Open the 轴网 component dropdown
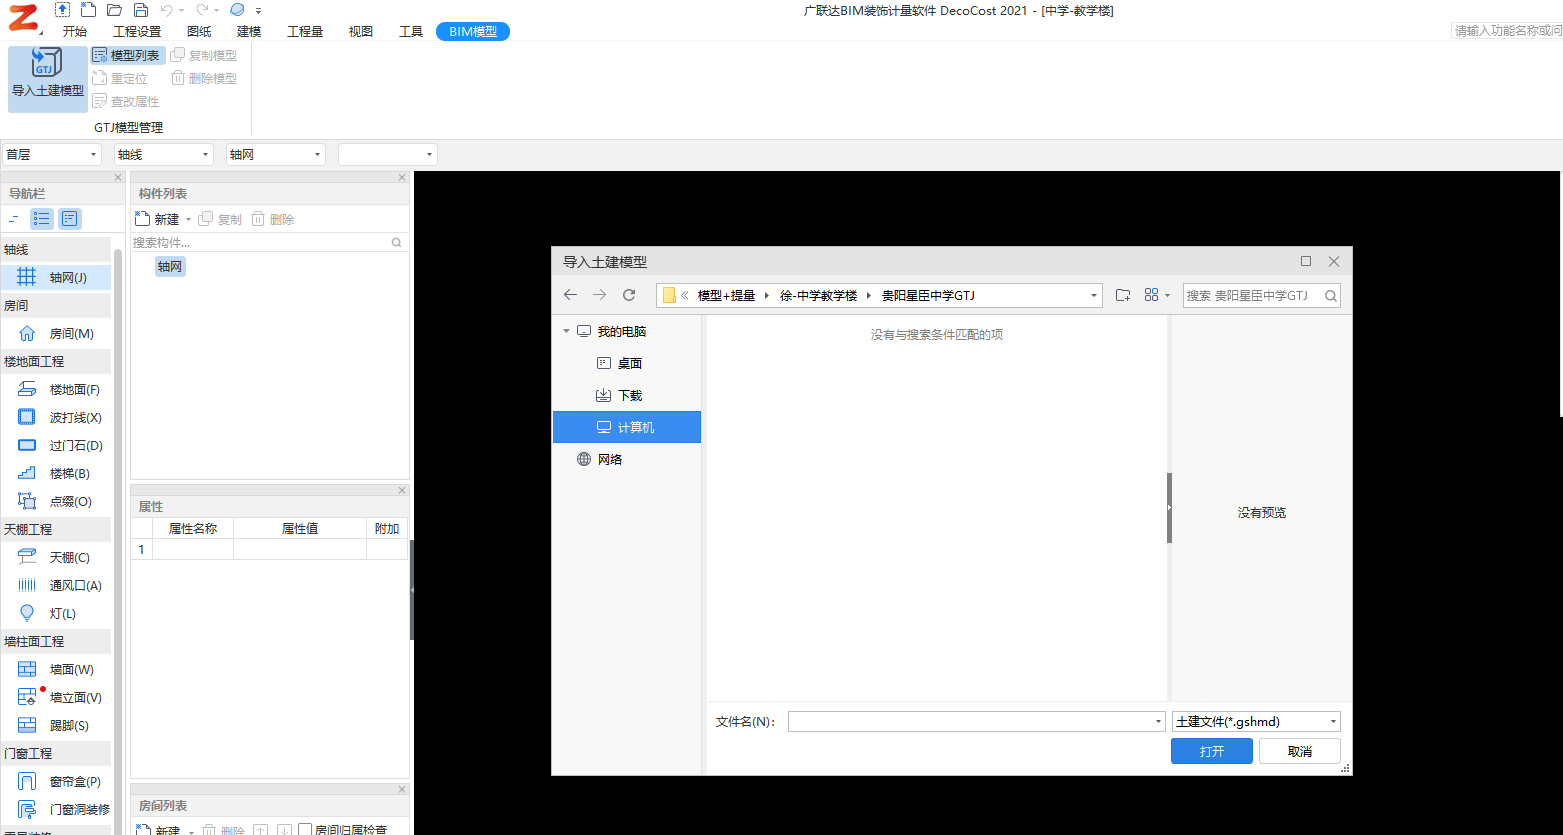Viewport: 1563px width, 835px height. click(275, 154)
